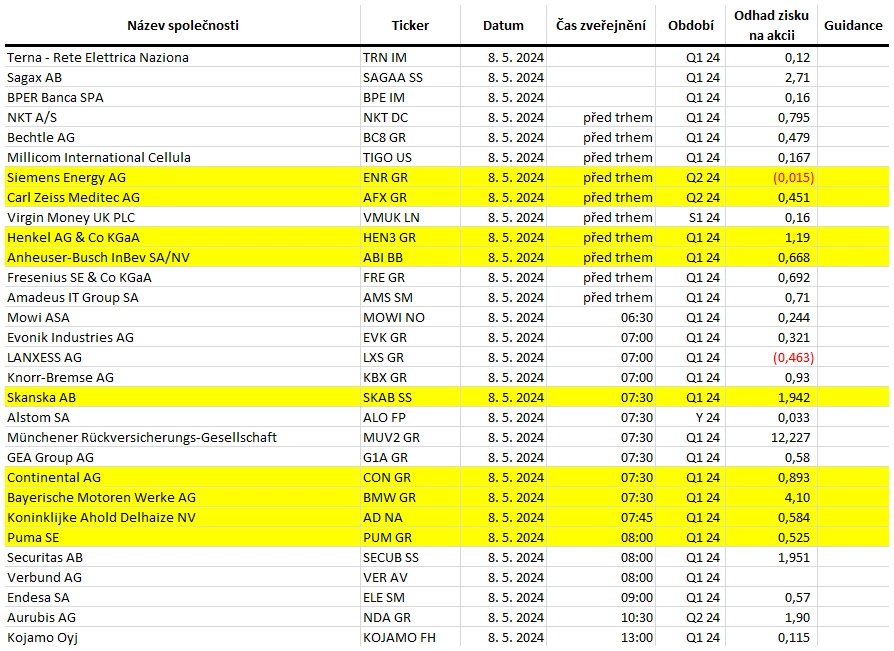Click the publication time '10:30'
The height and width of the screenshot is (651, 894).
[x=637, y=617]
